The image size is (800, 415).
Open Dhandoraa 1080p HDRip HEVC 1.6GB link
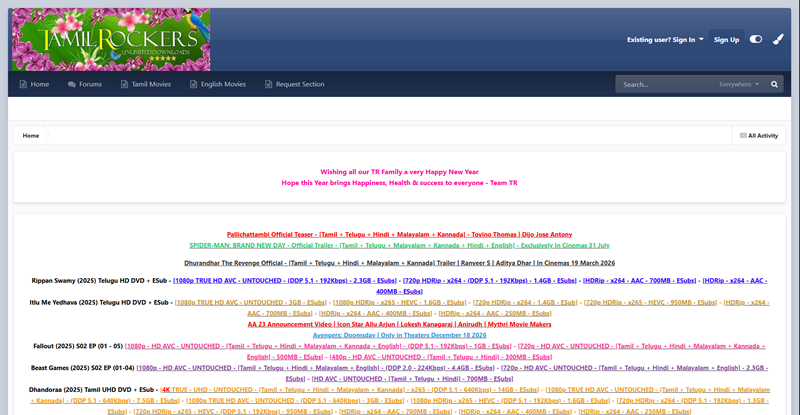point(510,401)
